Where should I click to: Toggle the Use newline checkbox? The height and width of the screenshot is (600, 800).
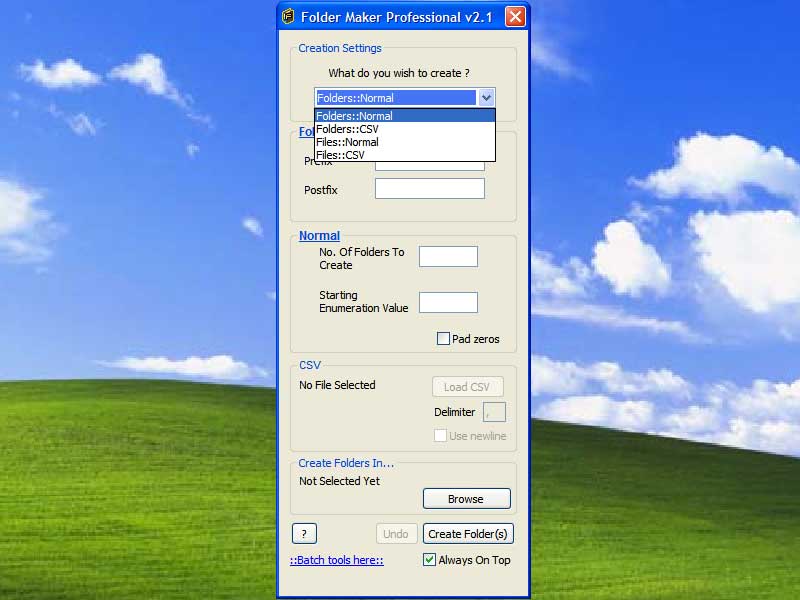[x=440, y=436]
